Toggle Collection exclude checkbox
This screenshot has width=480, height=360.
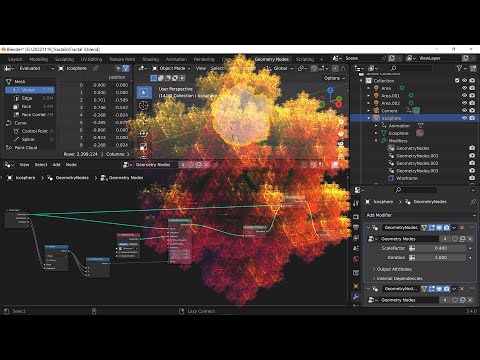tap(457, 80)
